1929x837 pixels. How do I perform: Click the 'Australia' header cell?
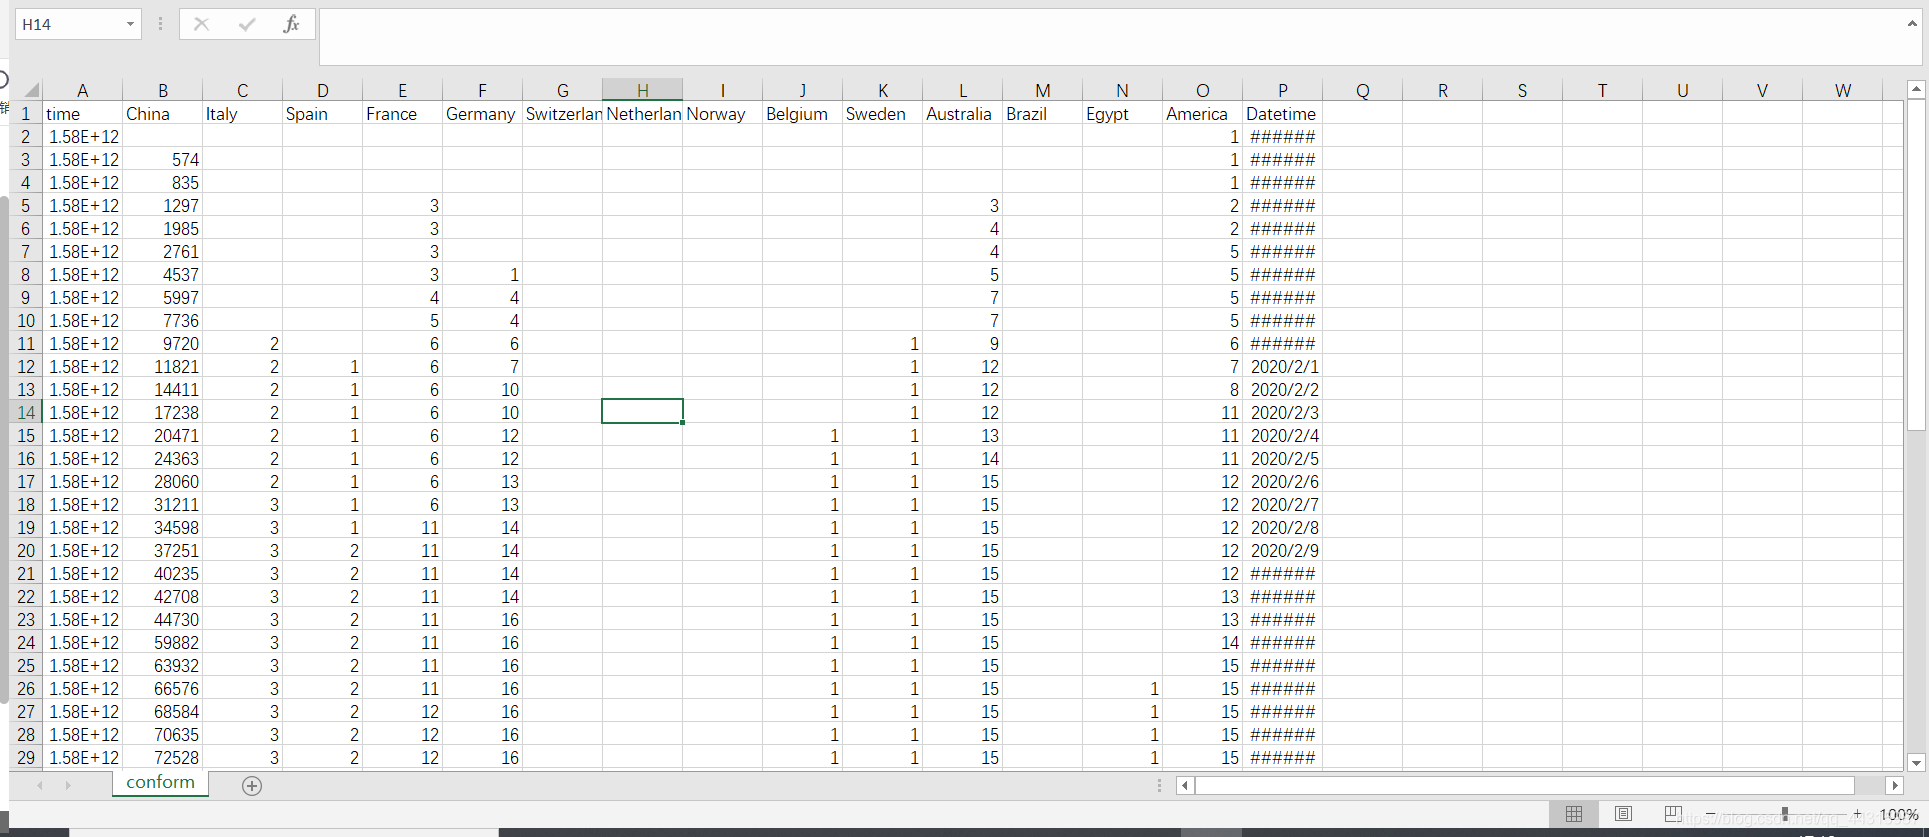coord(962,113)
